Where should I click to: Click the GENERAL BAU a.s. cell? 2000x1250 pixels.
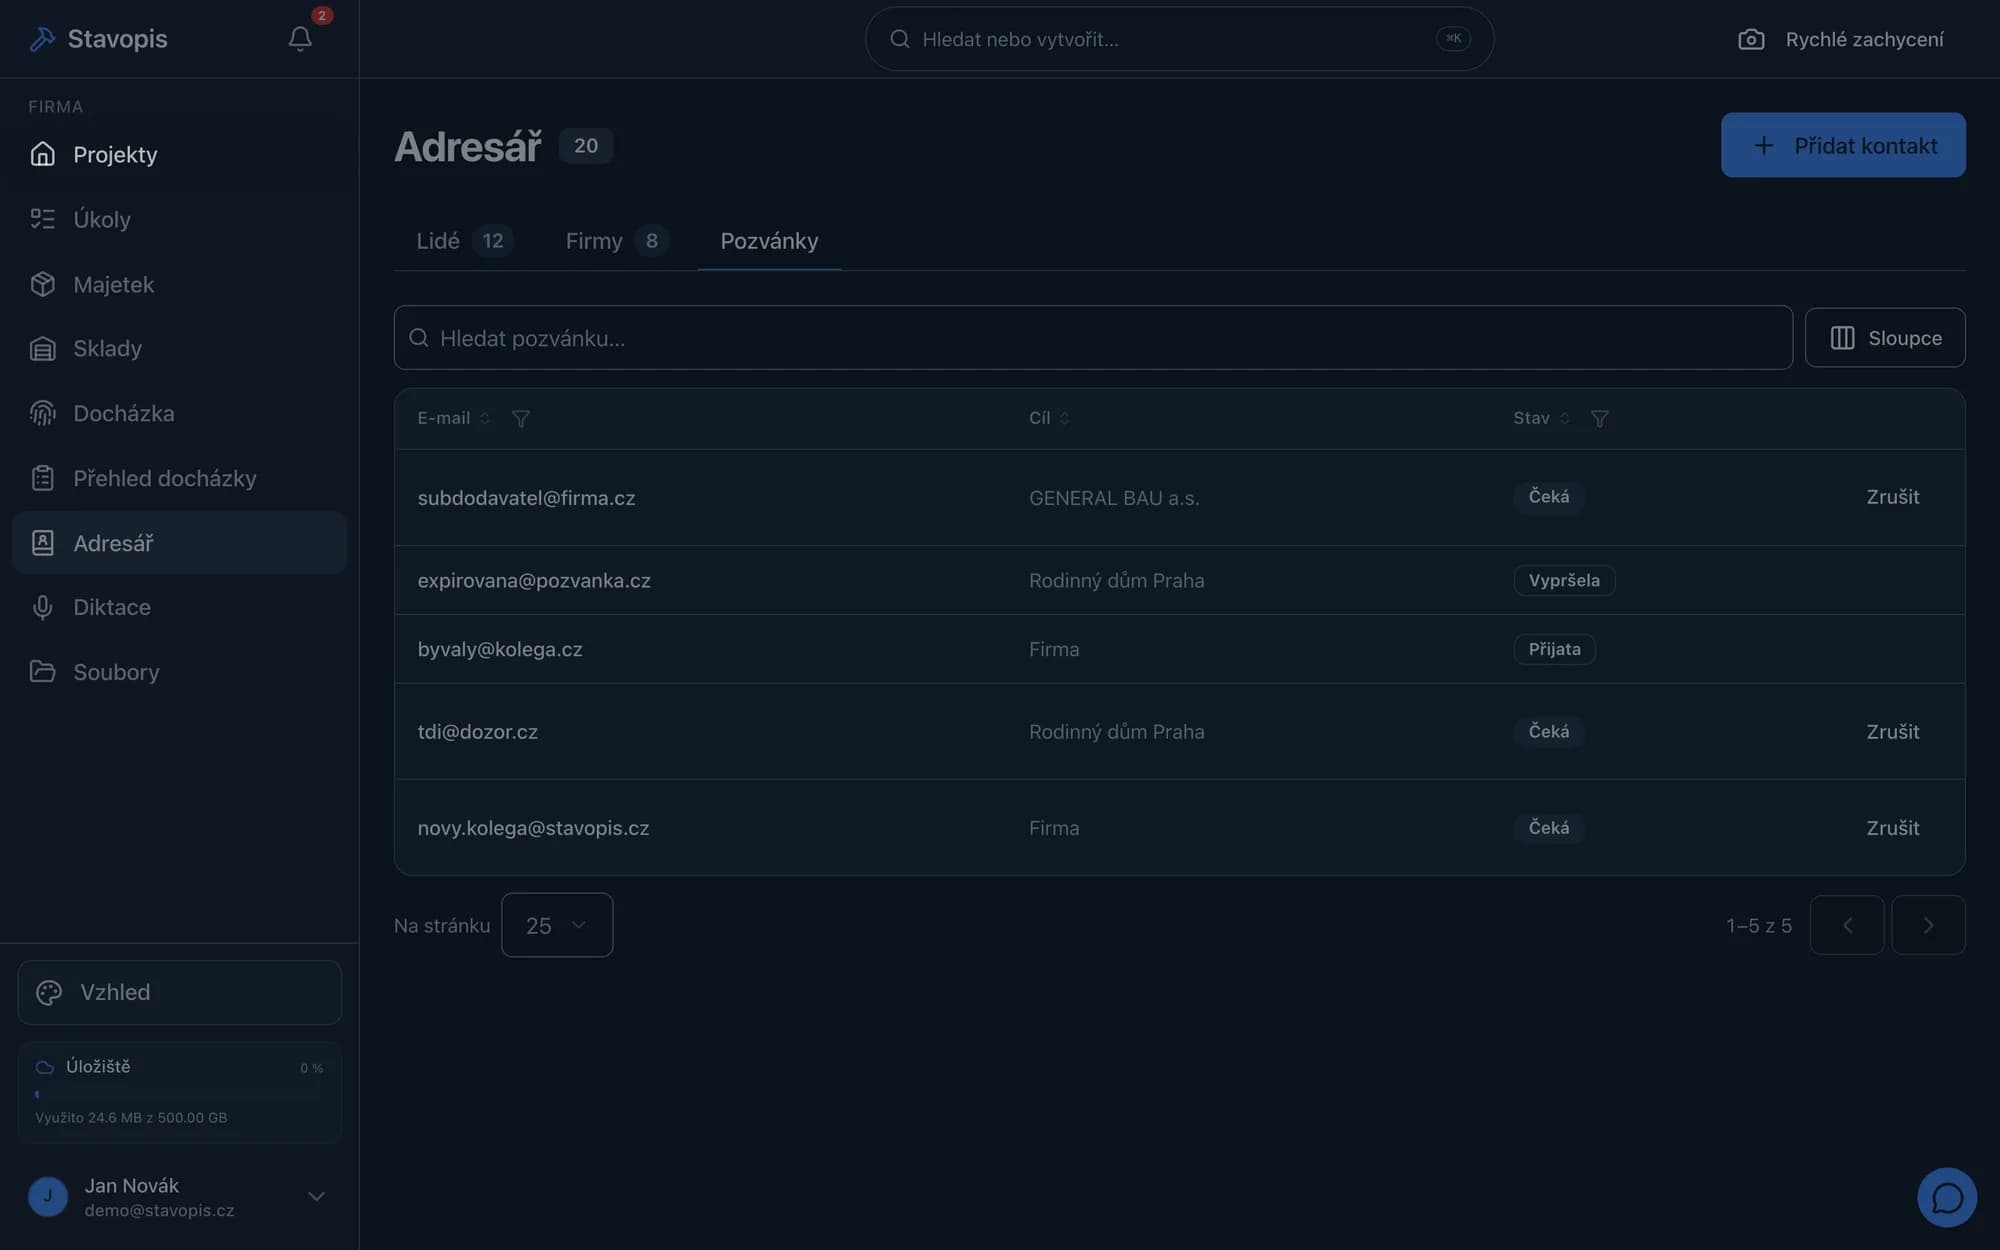[x=1114, y=498]
